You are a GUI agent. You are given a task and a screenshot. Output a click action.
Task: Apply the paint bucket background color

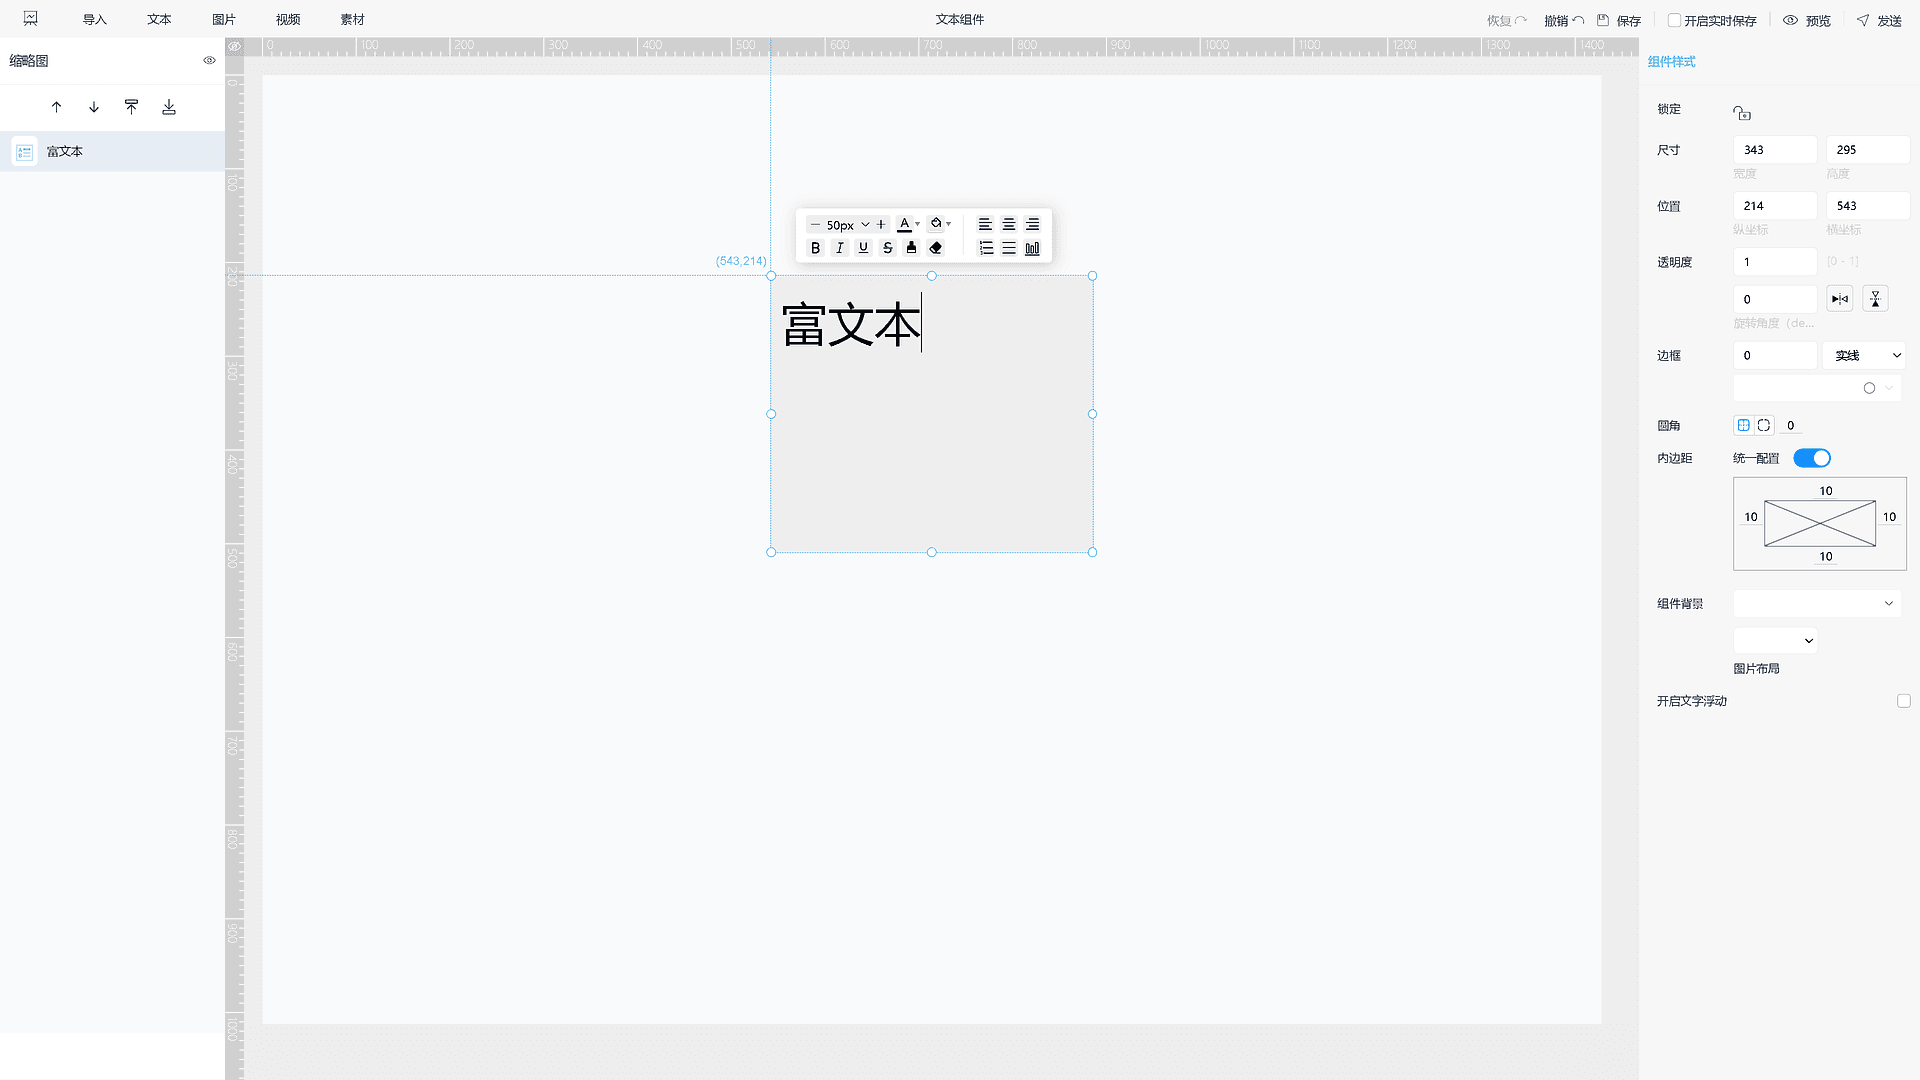(x=936, y=224)
